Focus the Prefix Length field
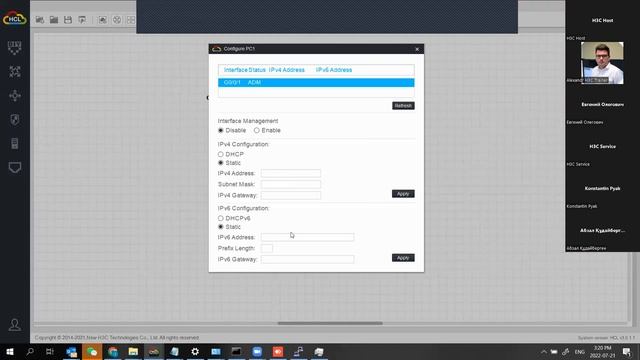 (x=267, y=249)
